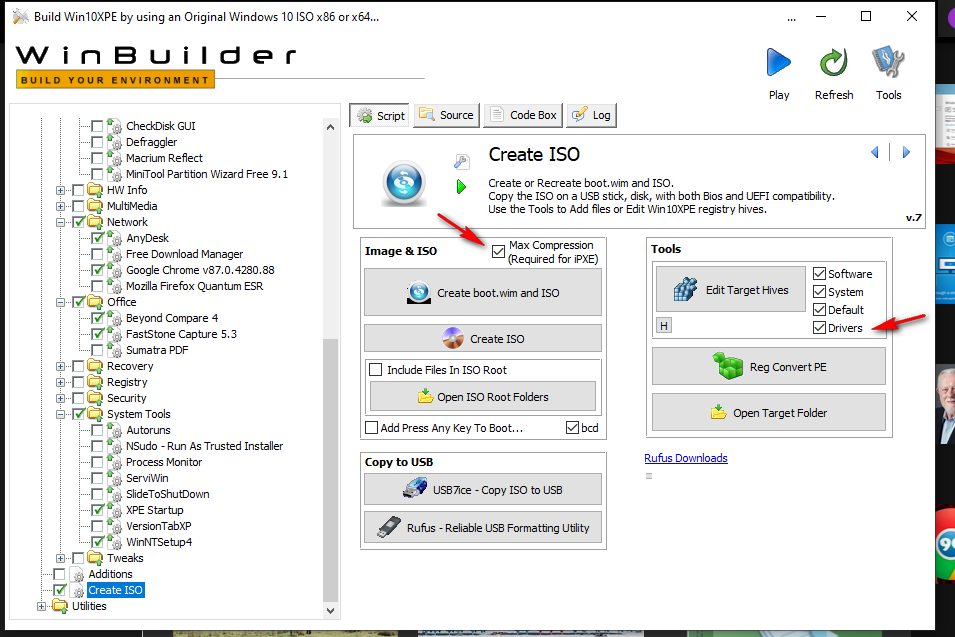Uncheck the Software hive checkbox
Image resolution: width=955 pixels, height=637 pixels.
(x=819, y=274)
